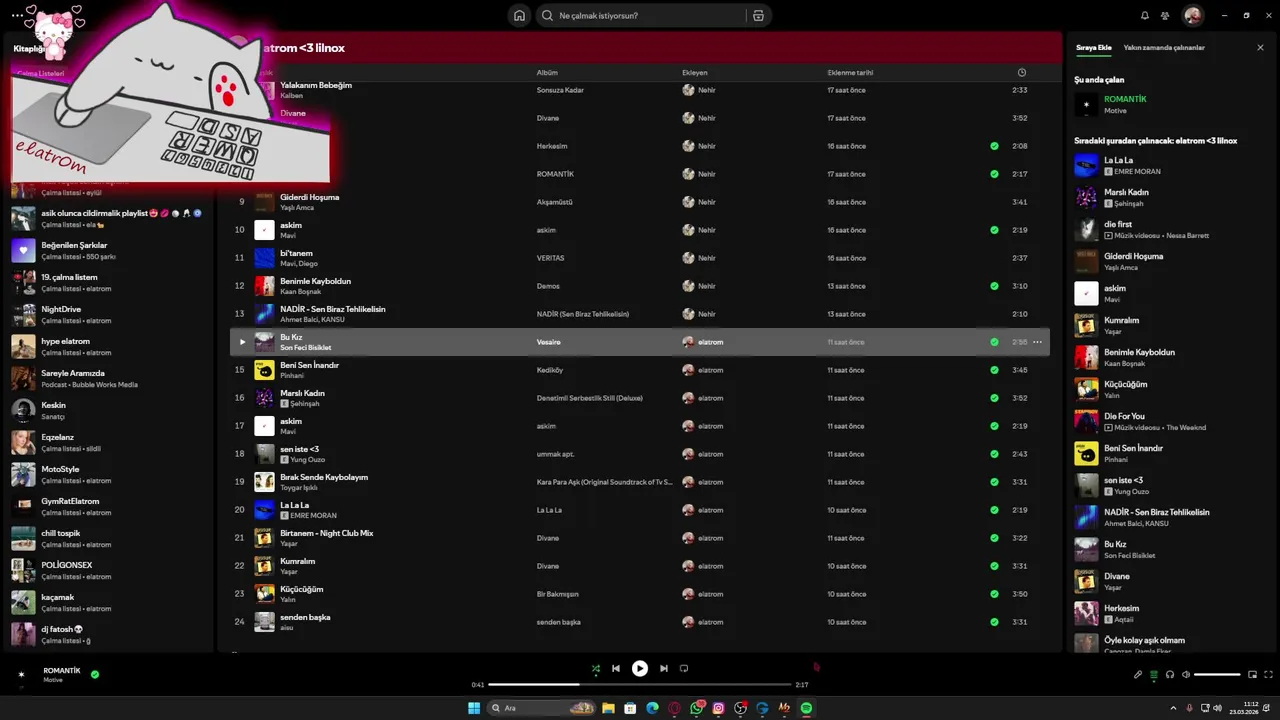
Task: Click the Ekleyen column header
Action: (695, 73)
